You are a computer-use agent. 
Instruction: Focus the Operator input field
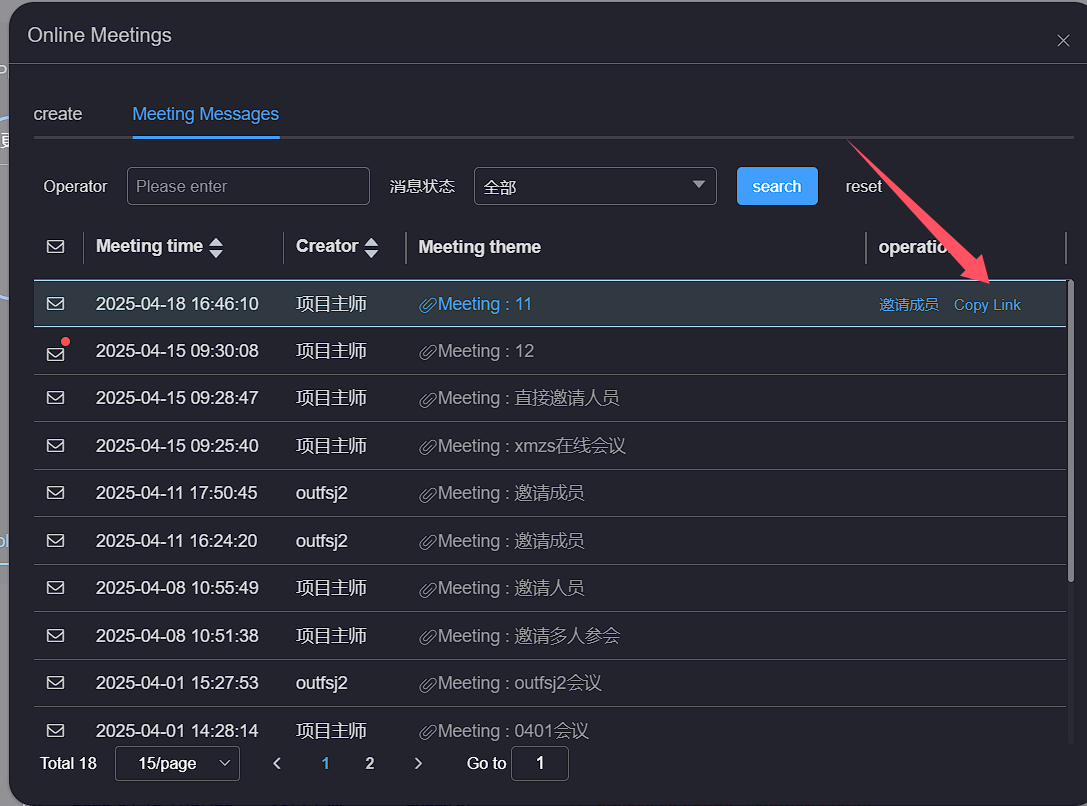coord(248,186)
